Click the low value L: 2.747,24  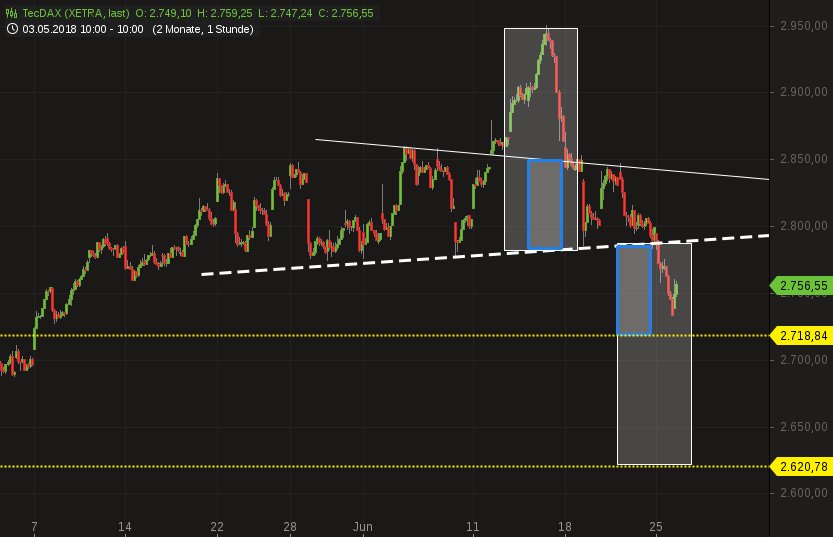click(x=285, y=13)
